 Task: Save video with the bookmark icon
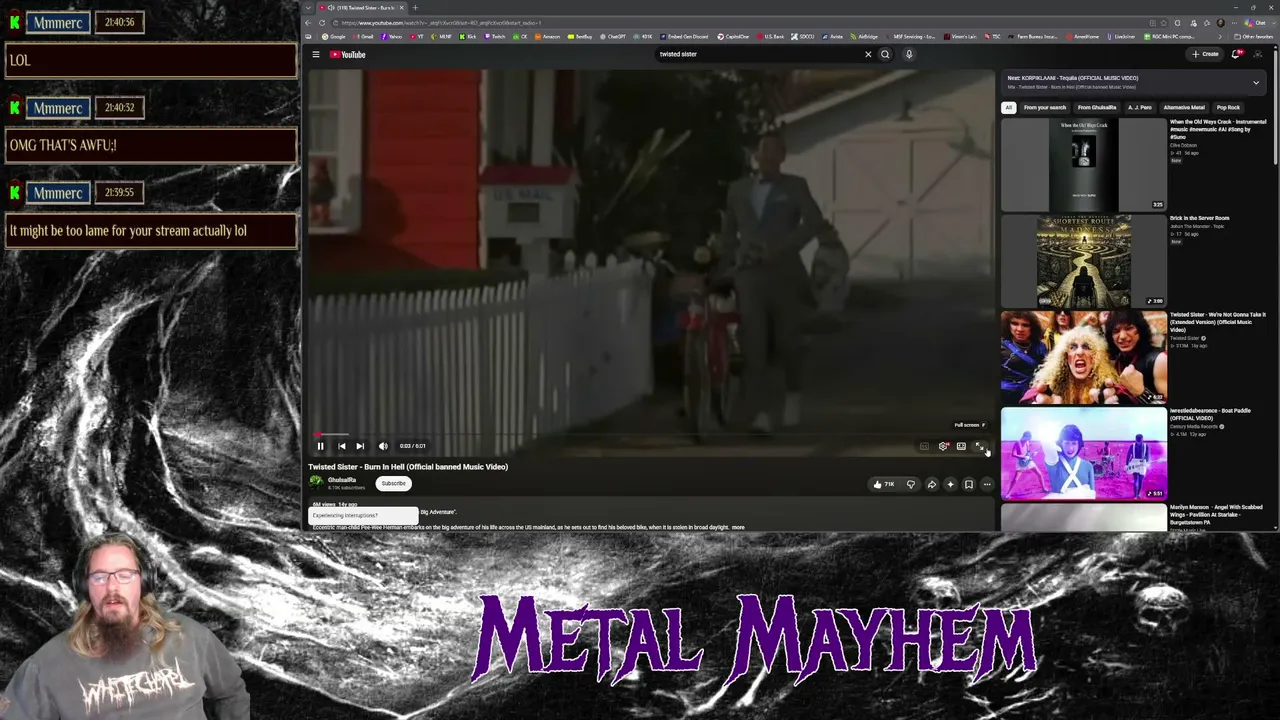[968, 485]
